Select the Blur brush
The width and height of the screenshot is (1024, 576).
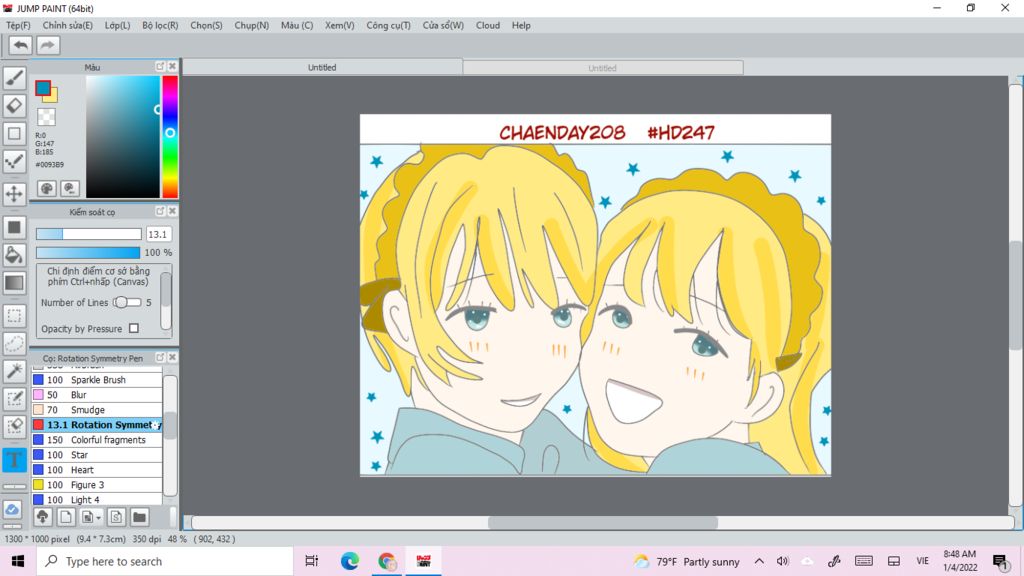(x=97, y=394)
